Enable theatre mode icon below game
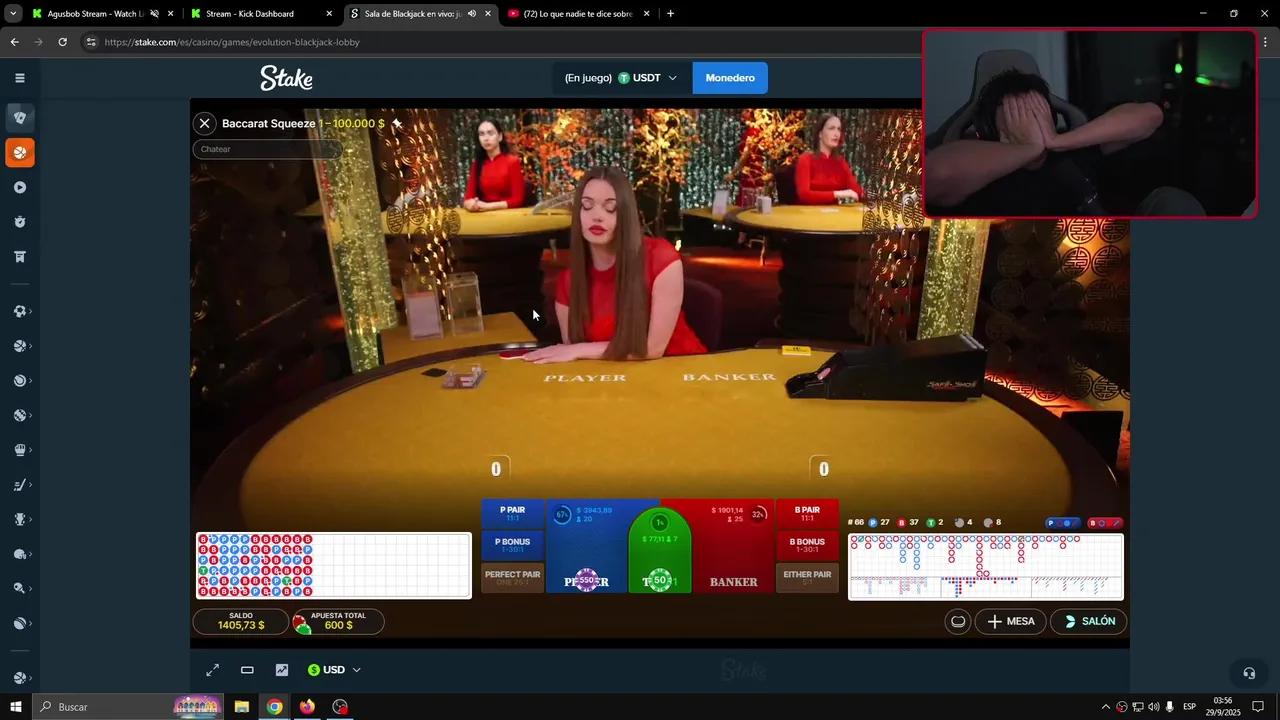1280x720 pixels. click(x=247, y=670)
